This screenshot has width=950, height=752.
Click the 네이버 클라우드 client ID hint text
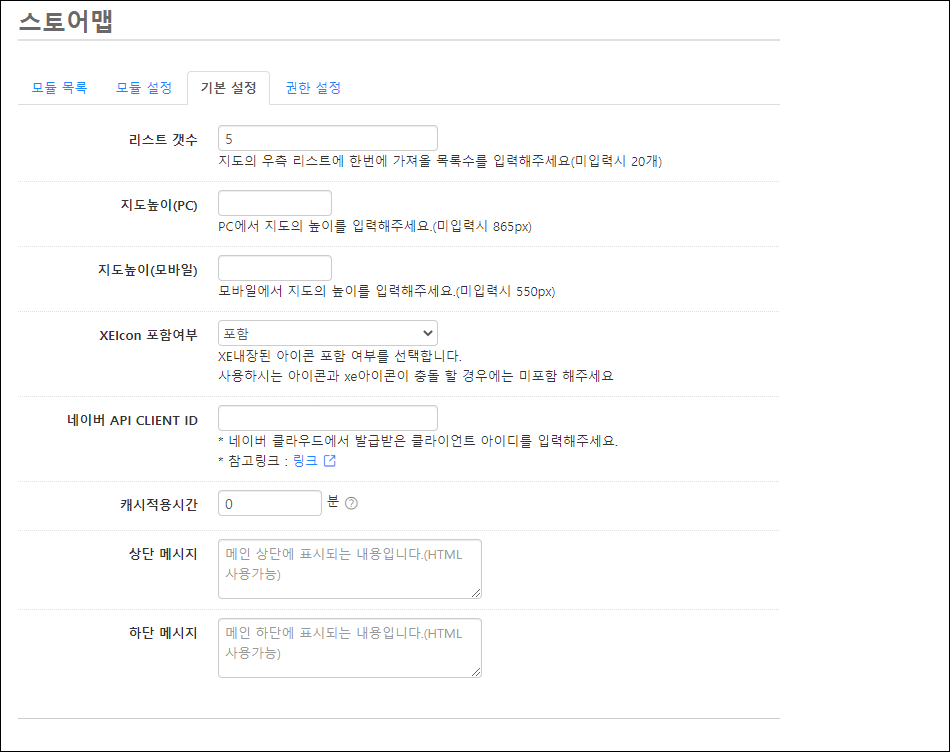[418, 441]
